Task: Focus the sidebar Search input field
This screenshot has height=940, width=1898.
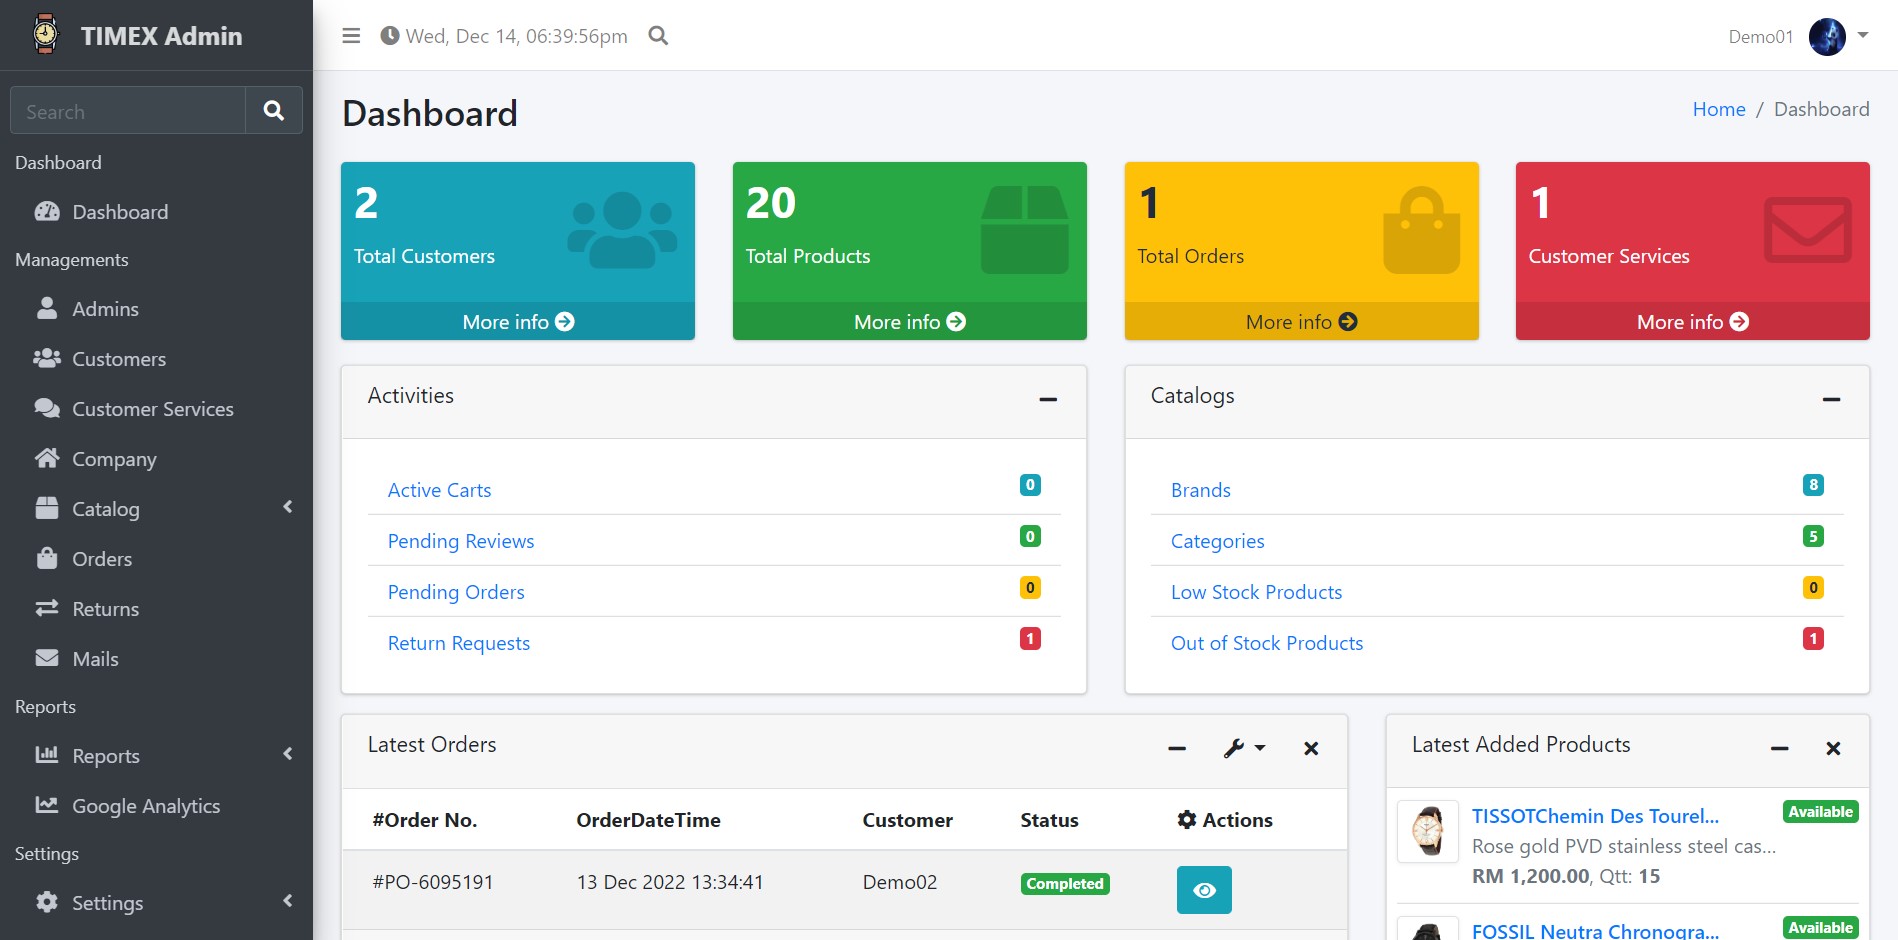Action: [x=128, y=110]
